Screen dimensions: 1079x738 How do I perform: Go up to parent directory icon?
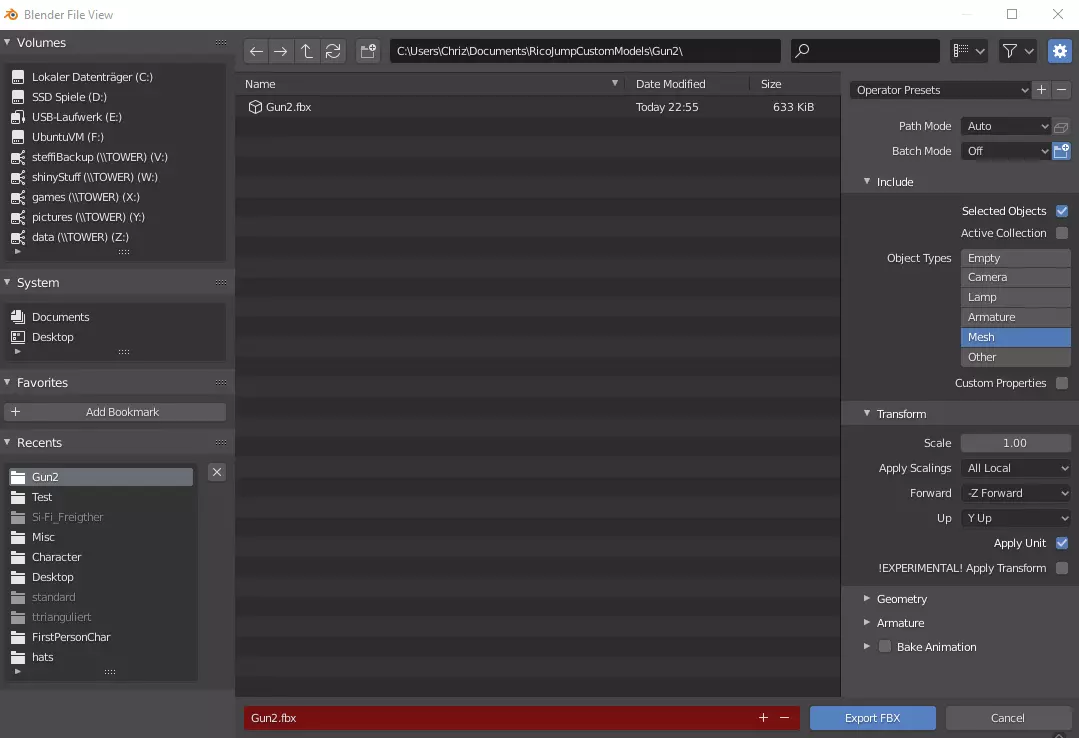tap(307, 51)
